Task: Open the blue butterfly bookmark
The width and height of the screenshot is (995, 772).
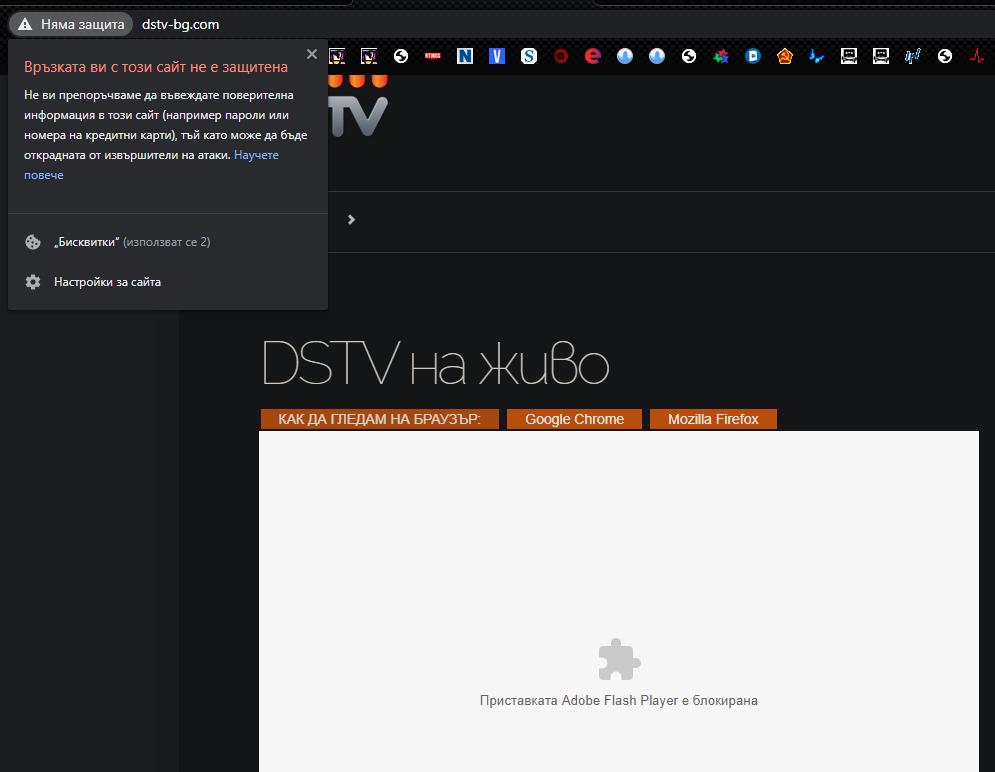Action: pos(817,56)
